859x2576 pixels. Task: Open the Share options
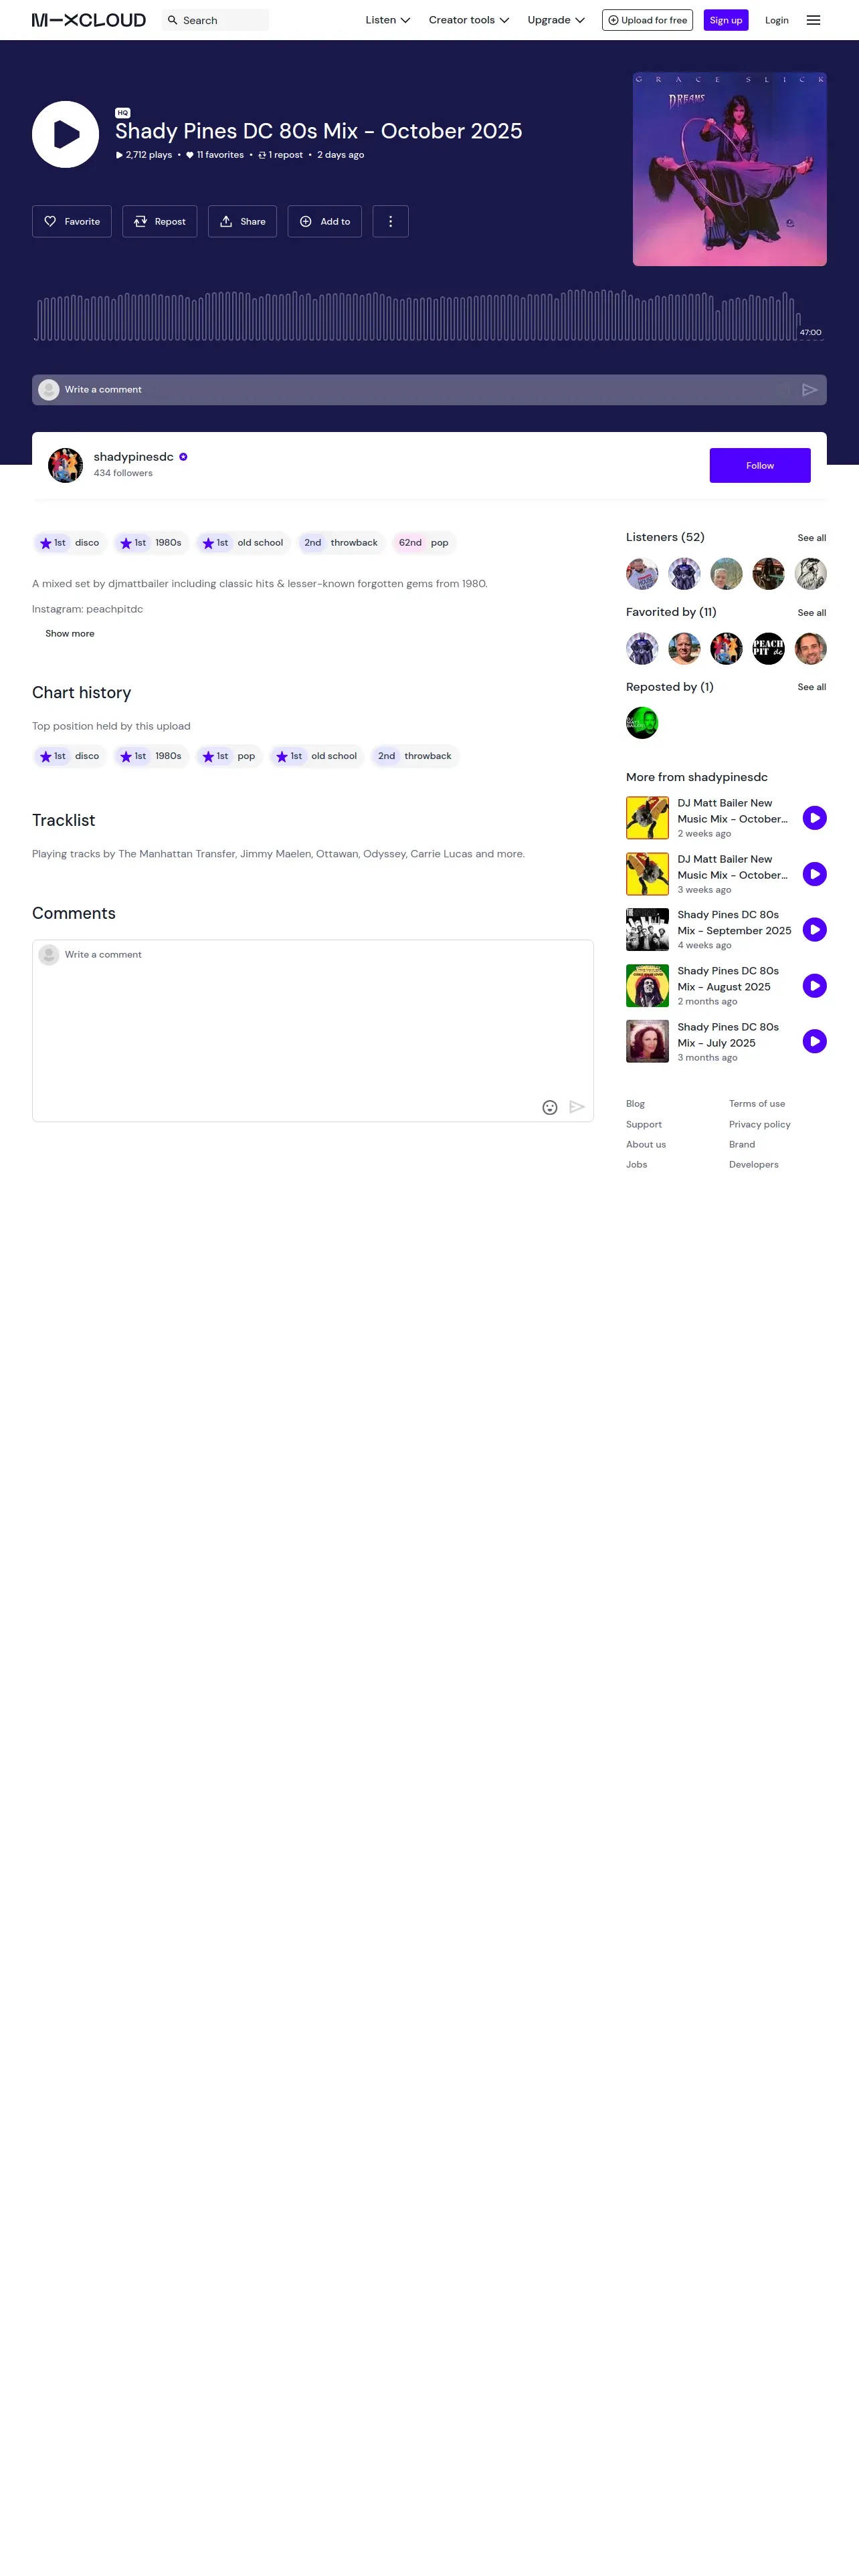pos(243,221)
